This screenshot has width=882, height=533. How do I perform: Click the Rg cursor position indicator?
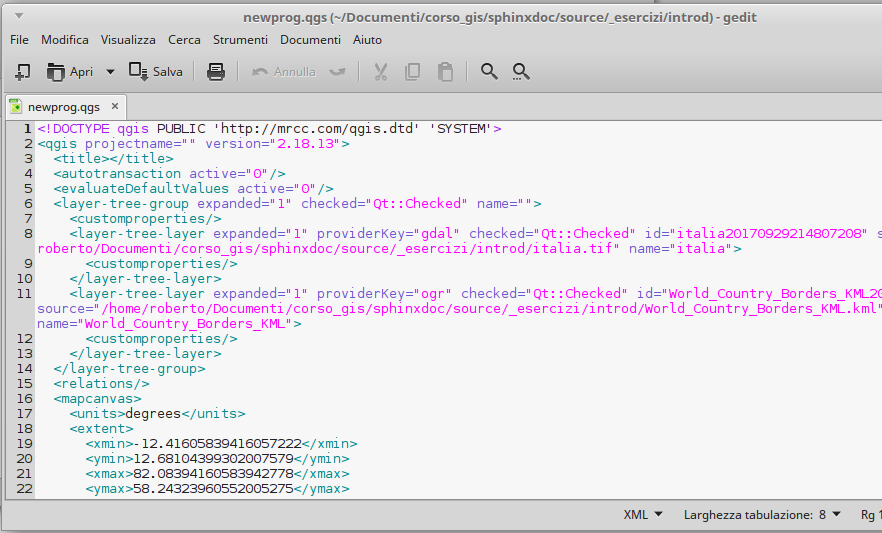pyautogui.click(x=870, y=514)
